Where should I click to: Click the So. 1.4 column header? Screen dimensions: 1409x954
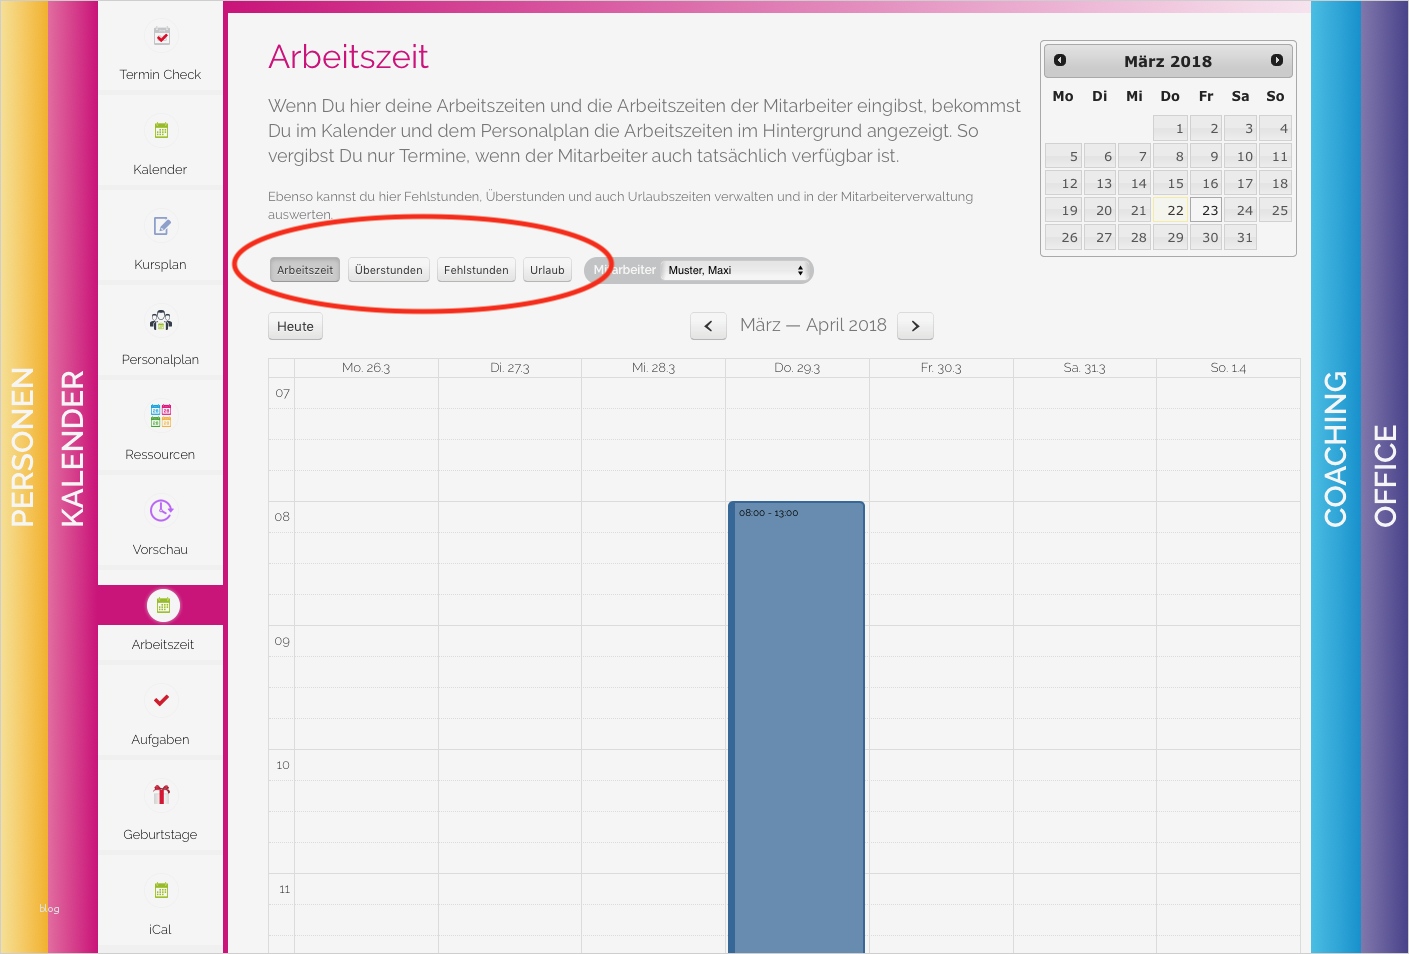tap(1228, 368)
